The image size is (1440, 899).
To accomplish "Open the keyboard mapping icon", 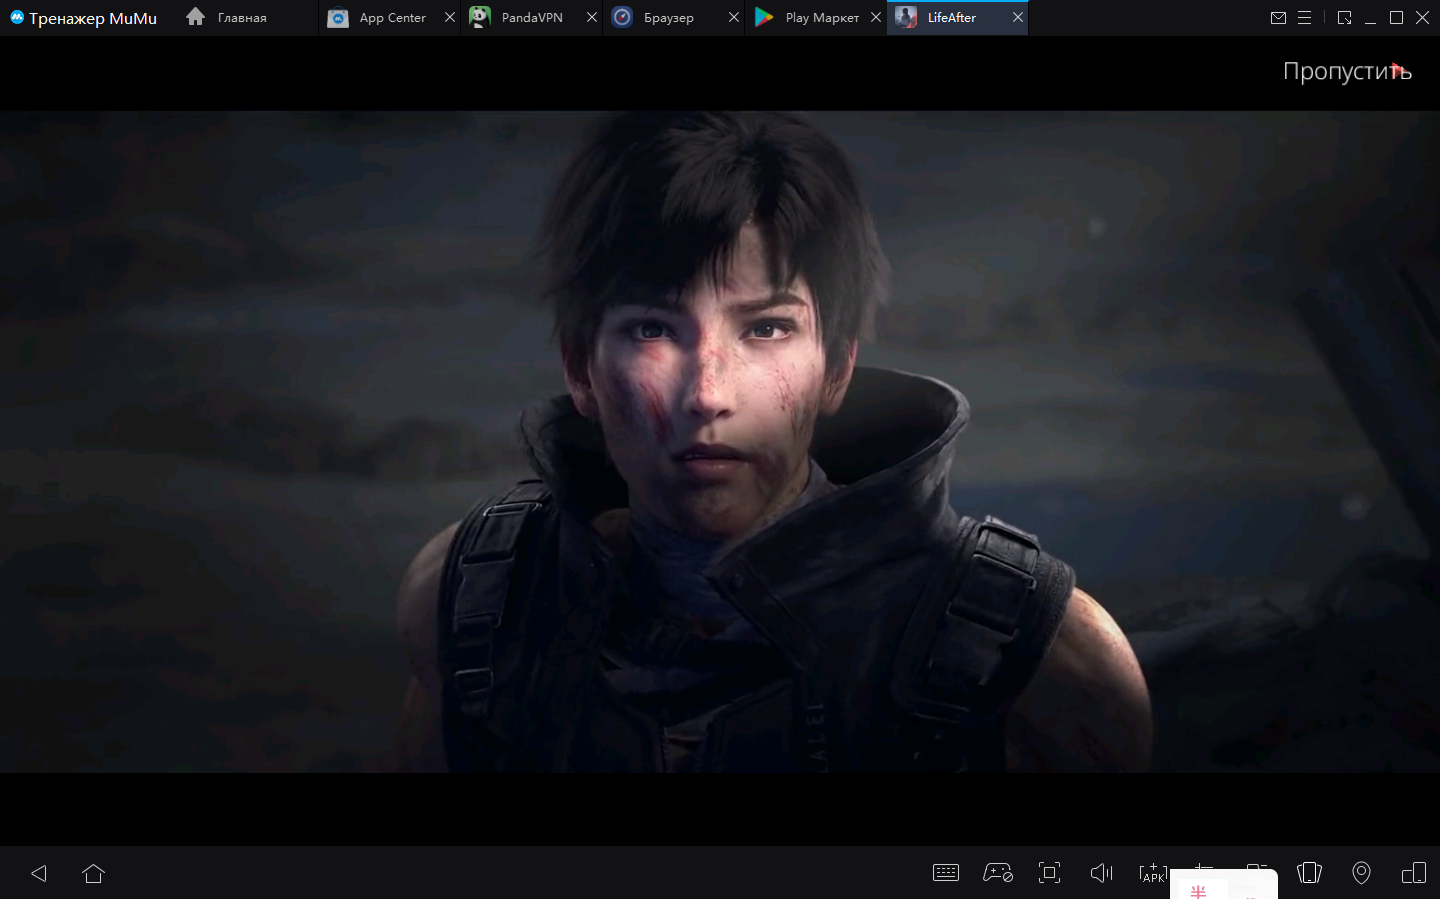I will click(945, 873).
